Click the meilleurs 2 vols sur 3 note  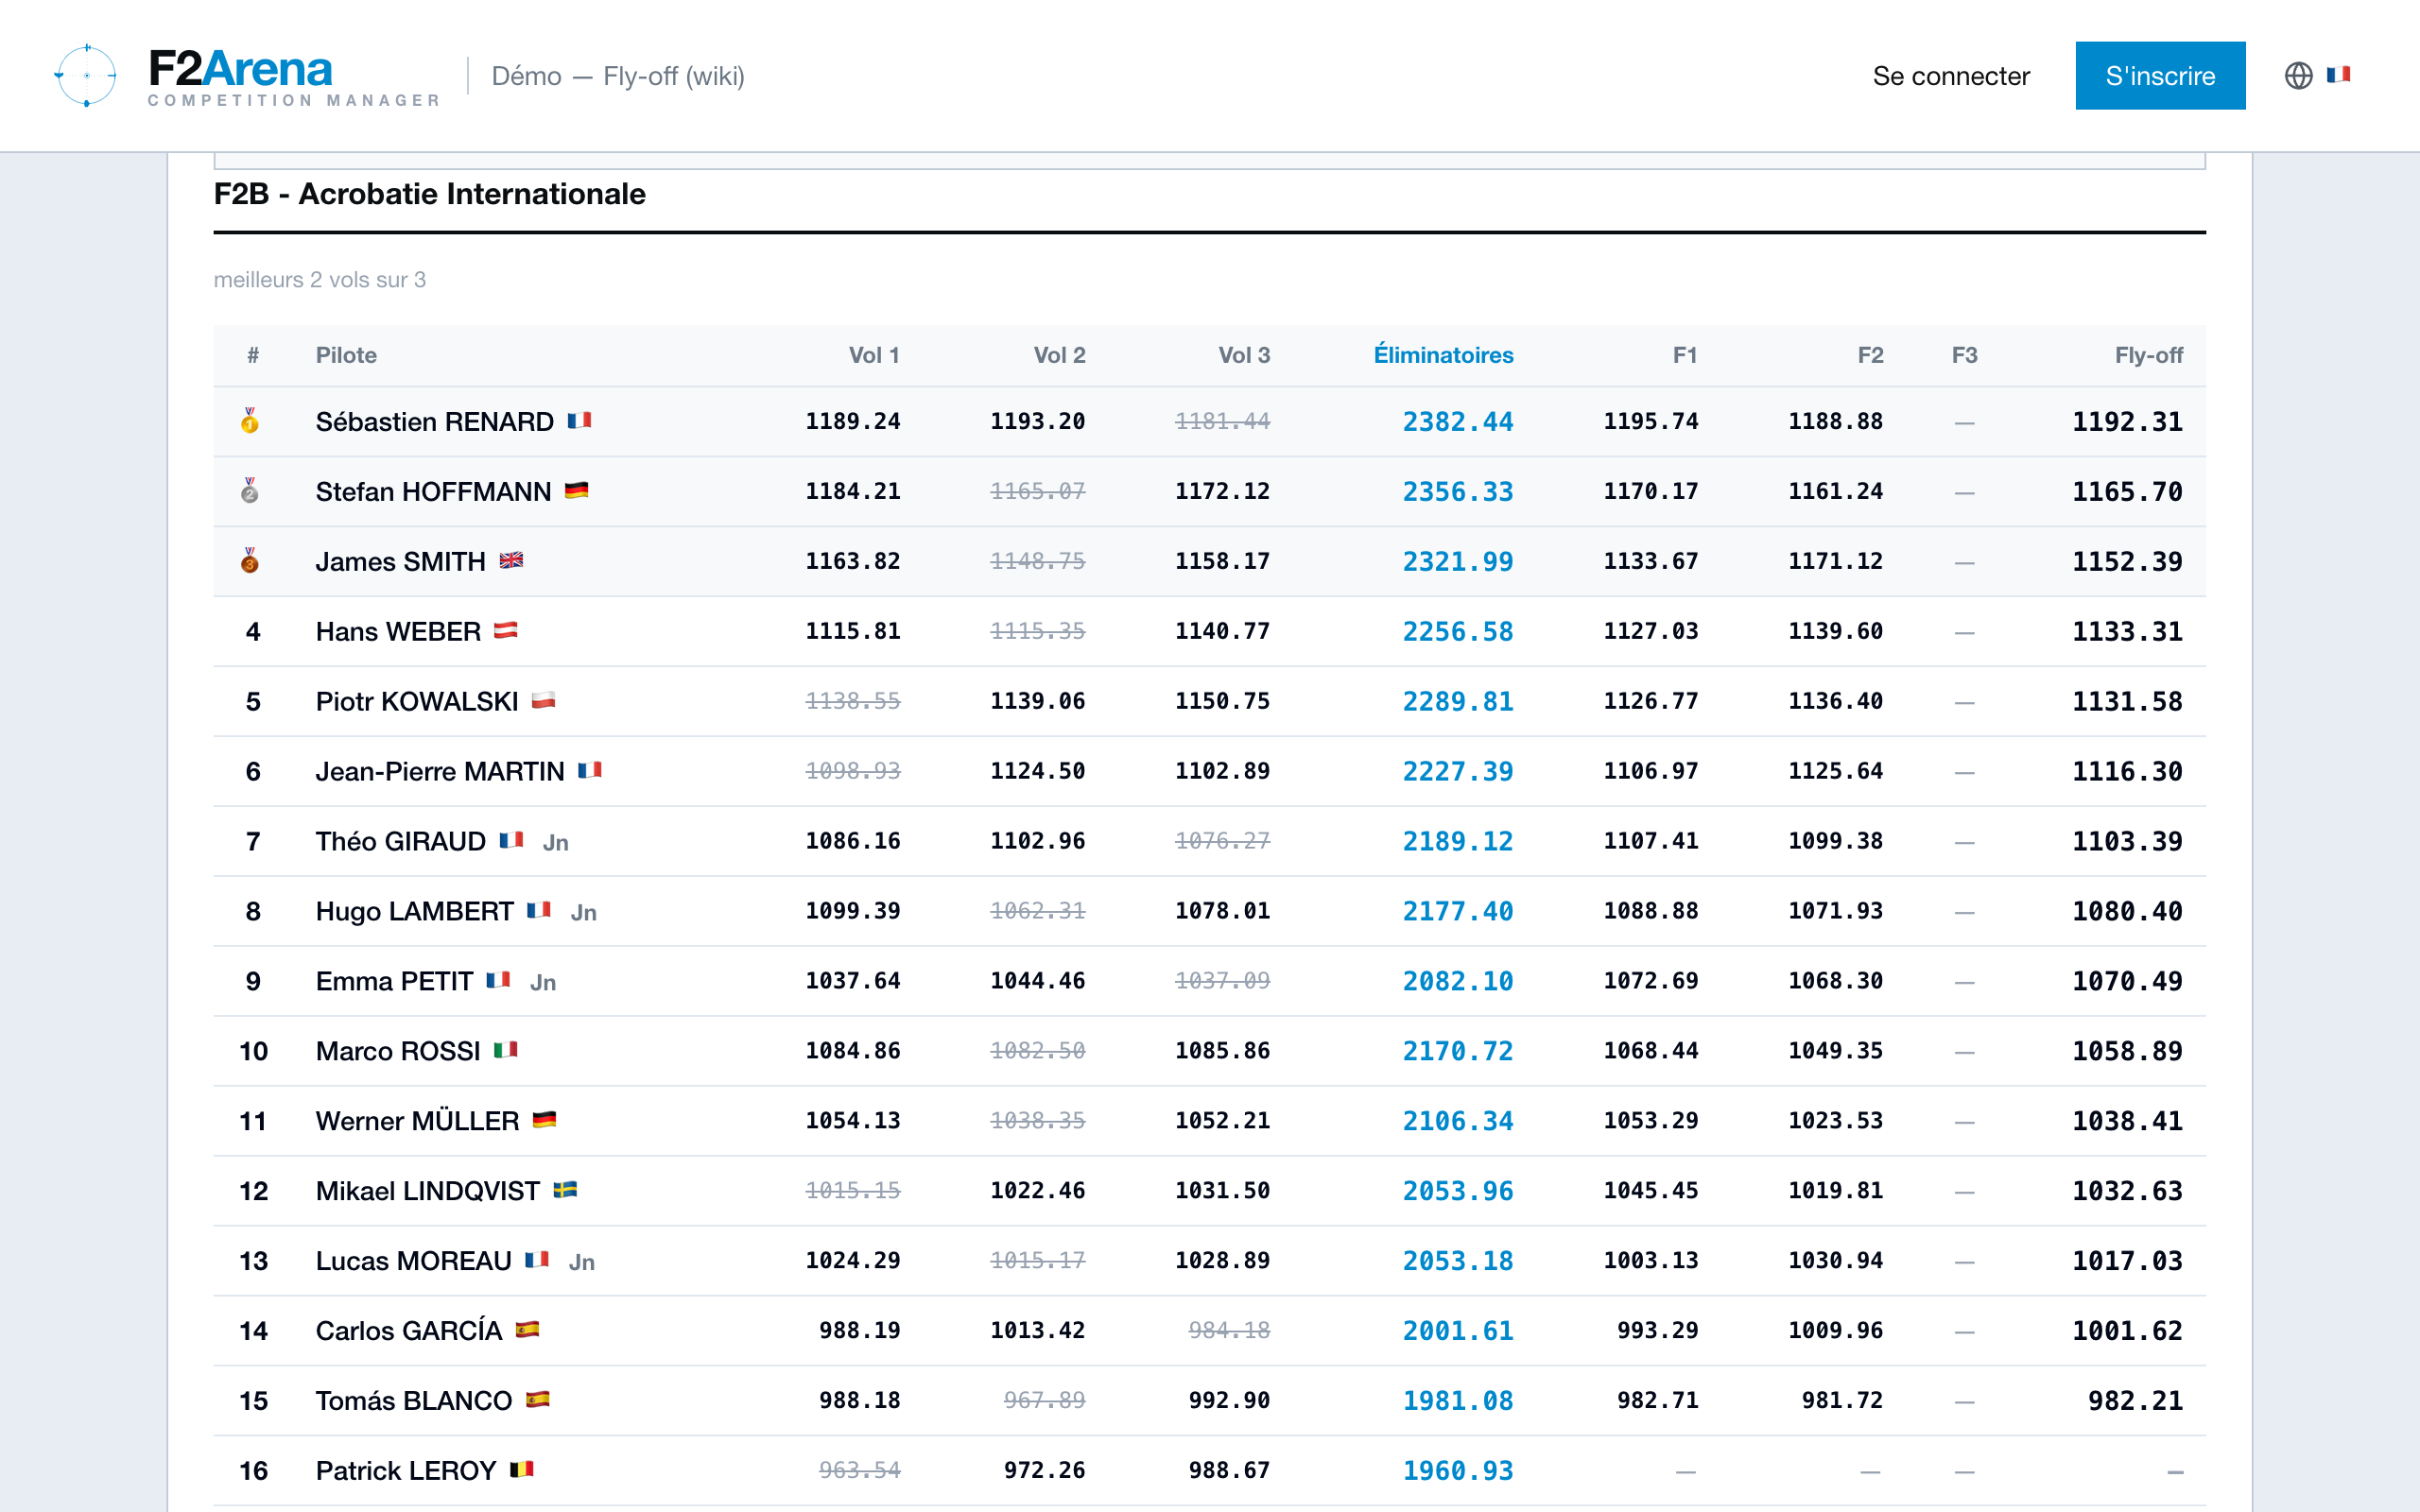[x=320, y=280]
